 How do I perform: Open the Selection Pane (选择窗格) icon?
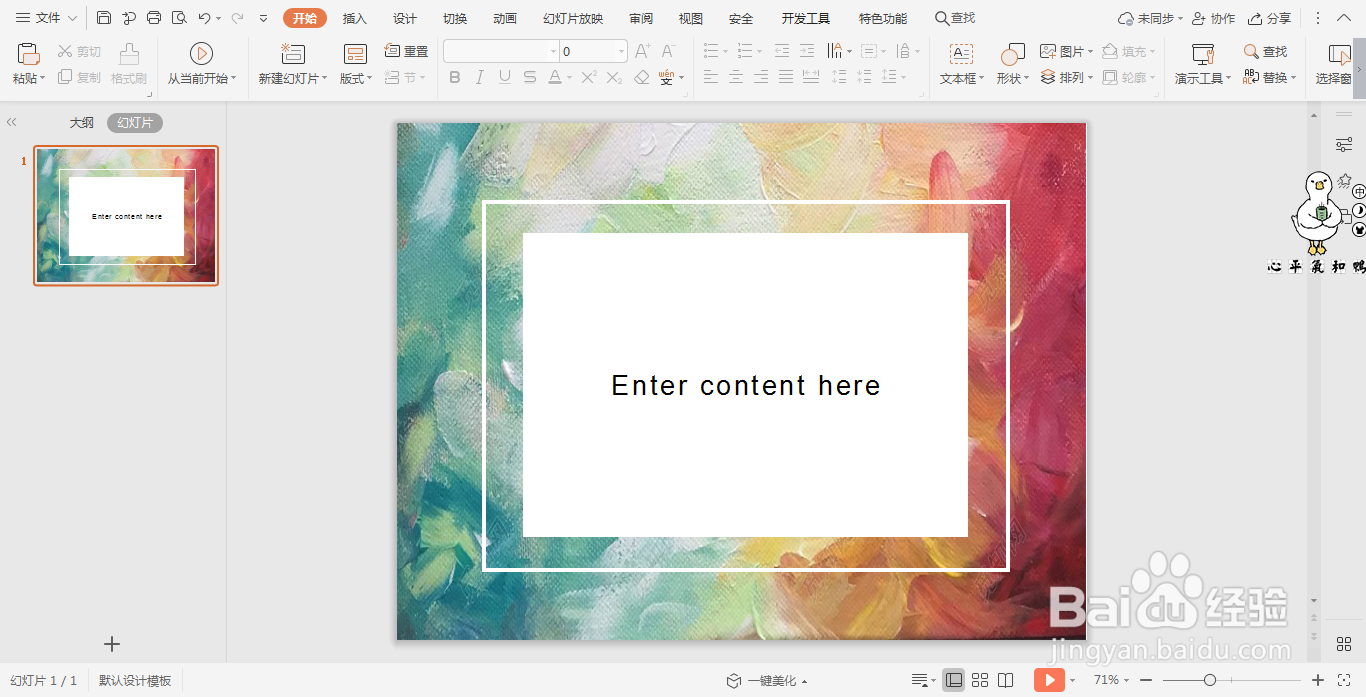pyautogui.click(x=1339, y=54)
